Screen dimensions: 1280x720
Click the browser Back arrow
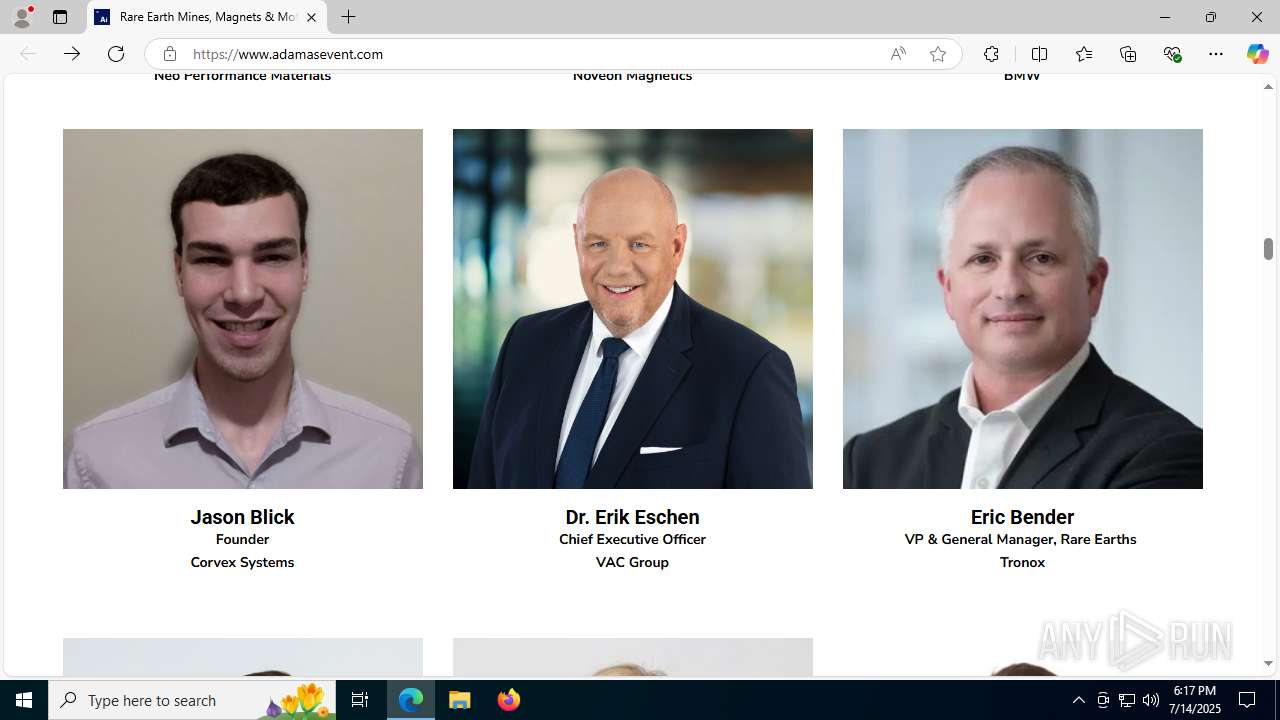(x=28, y=54)
